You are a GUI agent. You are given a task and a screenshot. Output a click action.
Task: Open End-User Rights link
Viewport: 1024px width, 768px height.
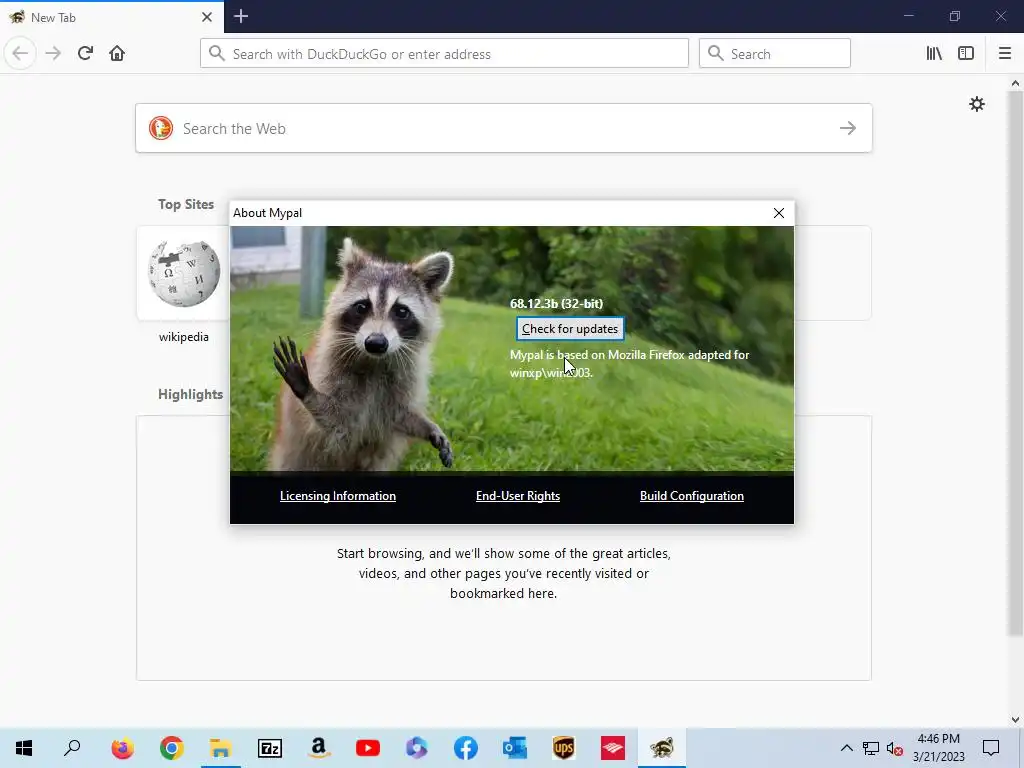point(518,496)
